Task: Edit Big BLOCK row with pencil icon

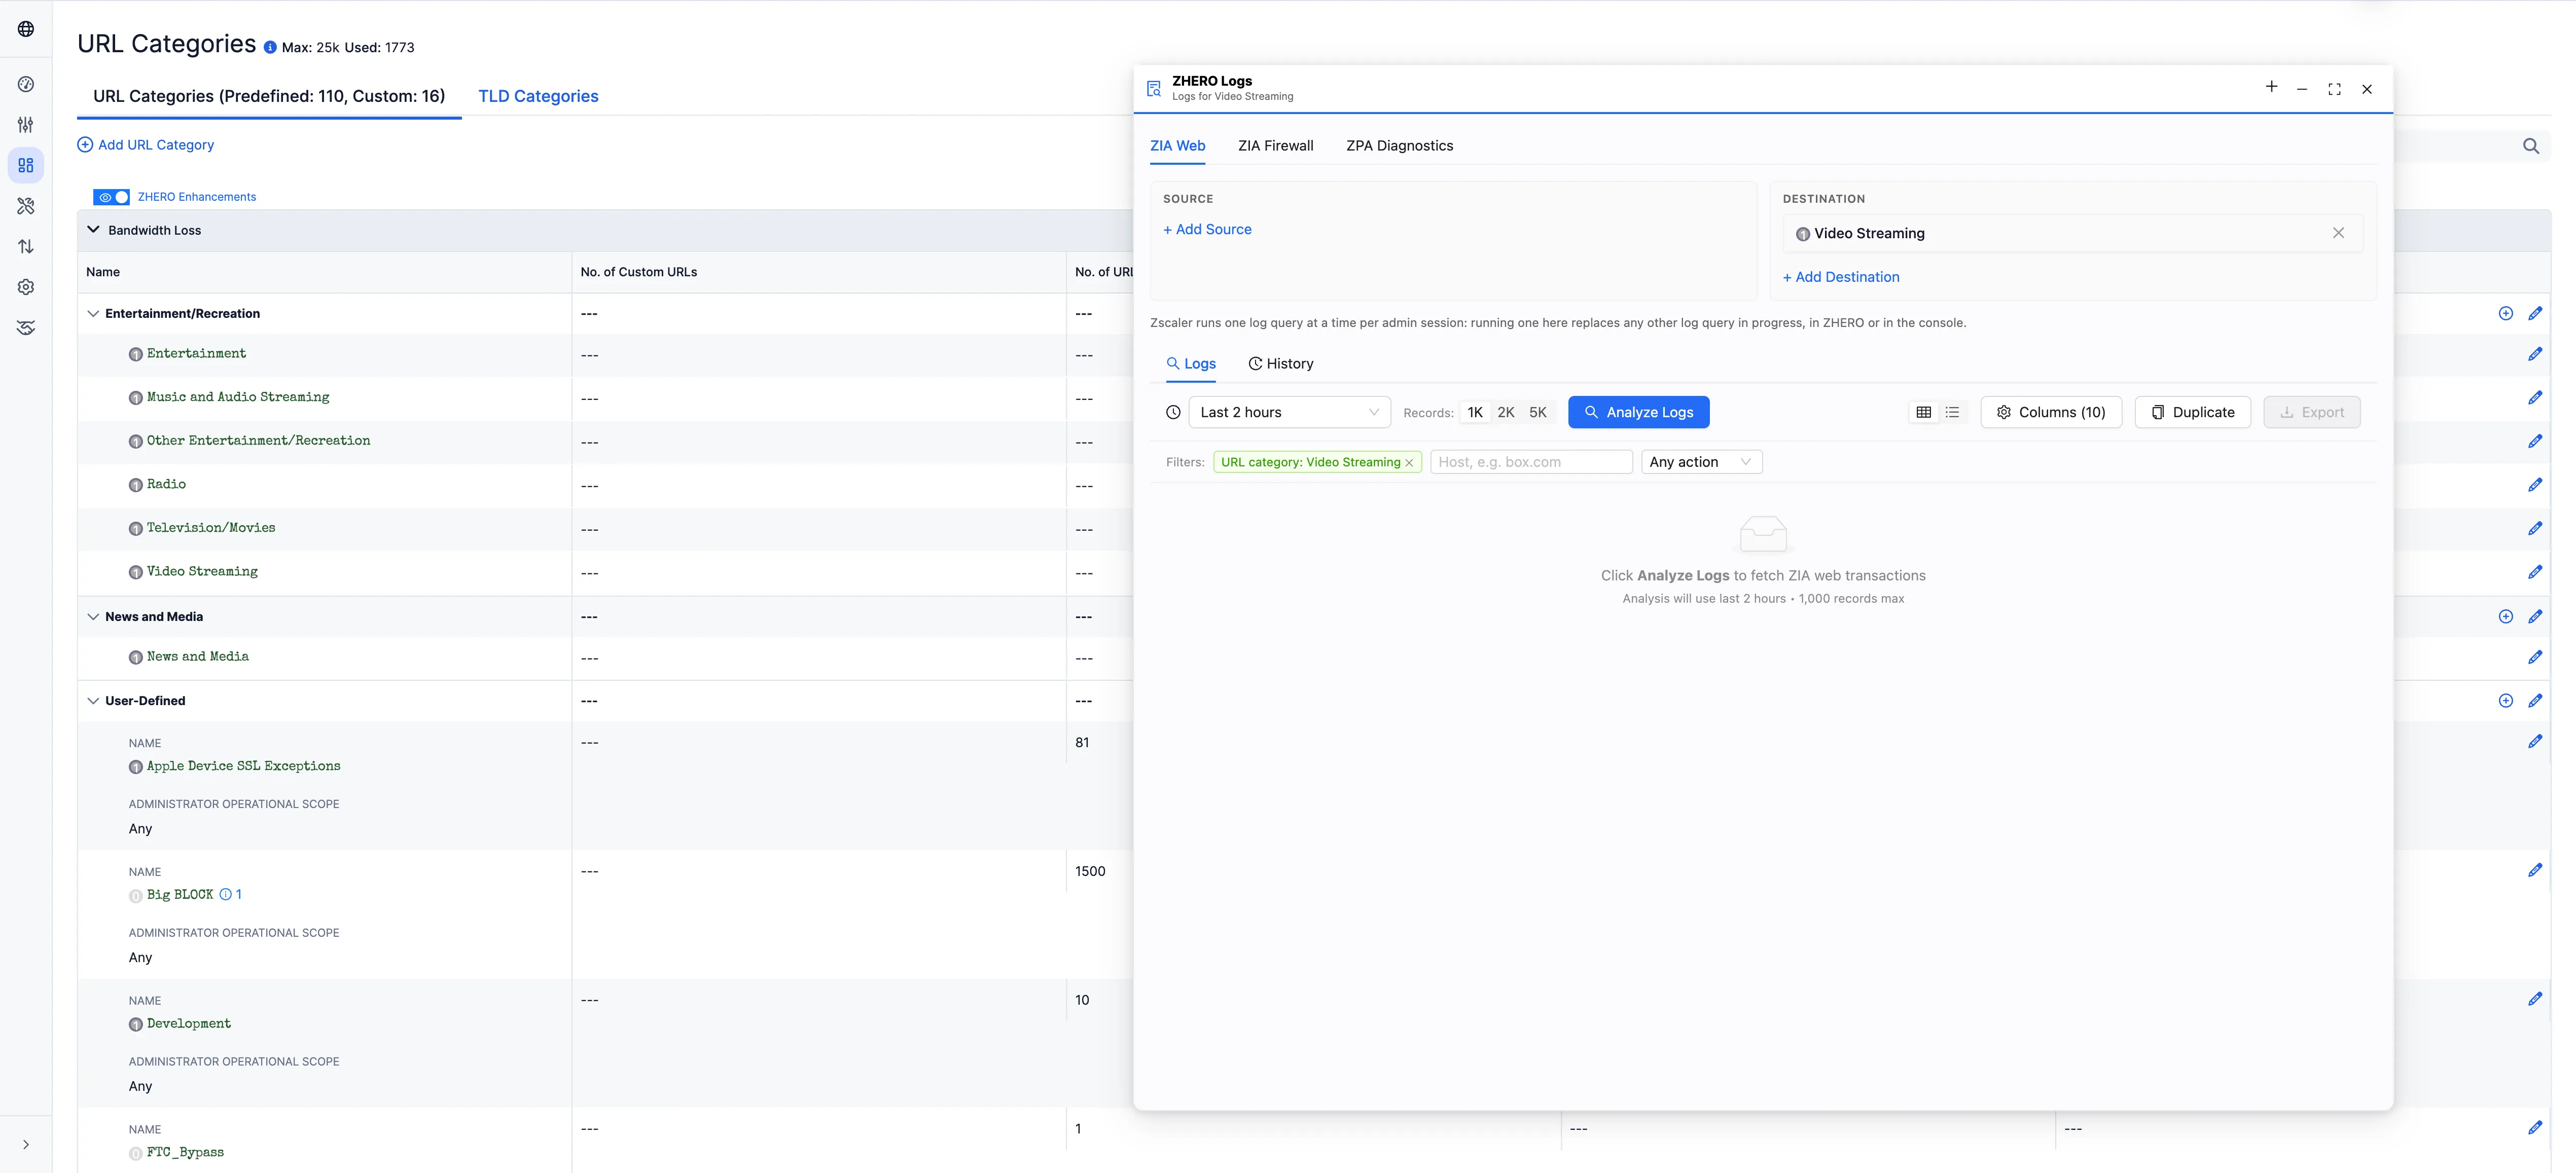Action: click(2535, 870)
